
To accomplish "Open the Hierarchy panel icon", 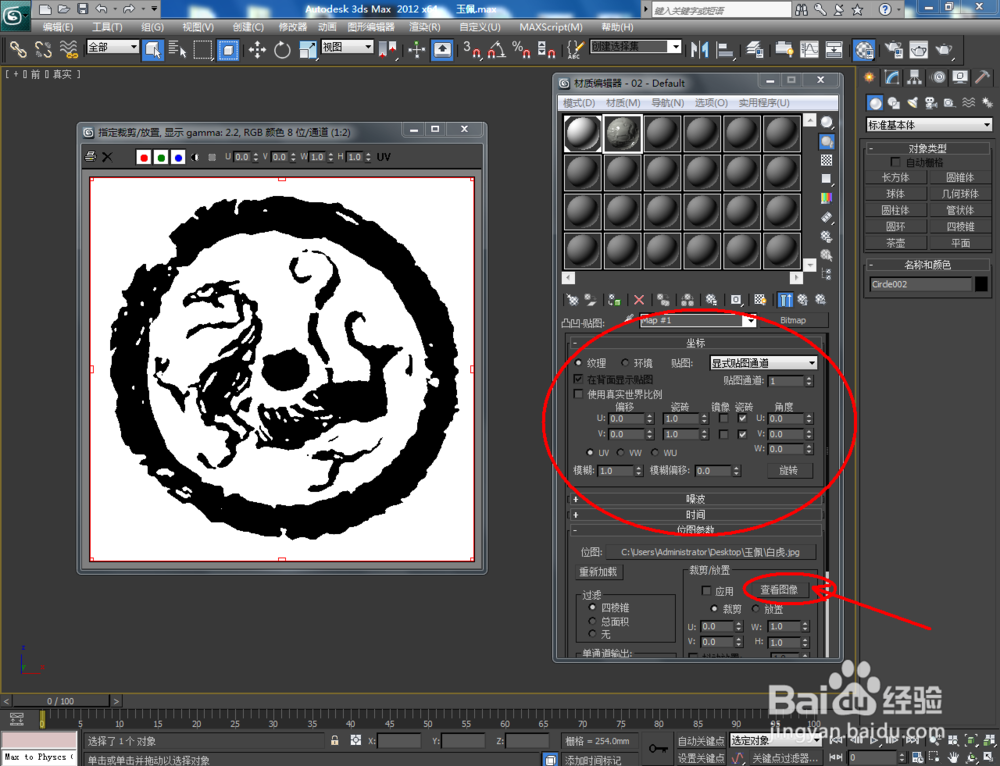I will (x=915, y=78).
